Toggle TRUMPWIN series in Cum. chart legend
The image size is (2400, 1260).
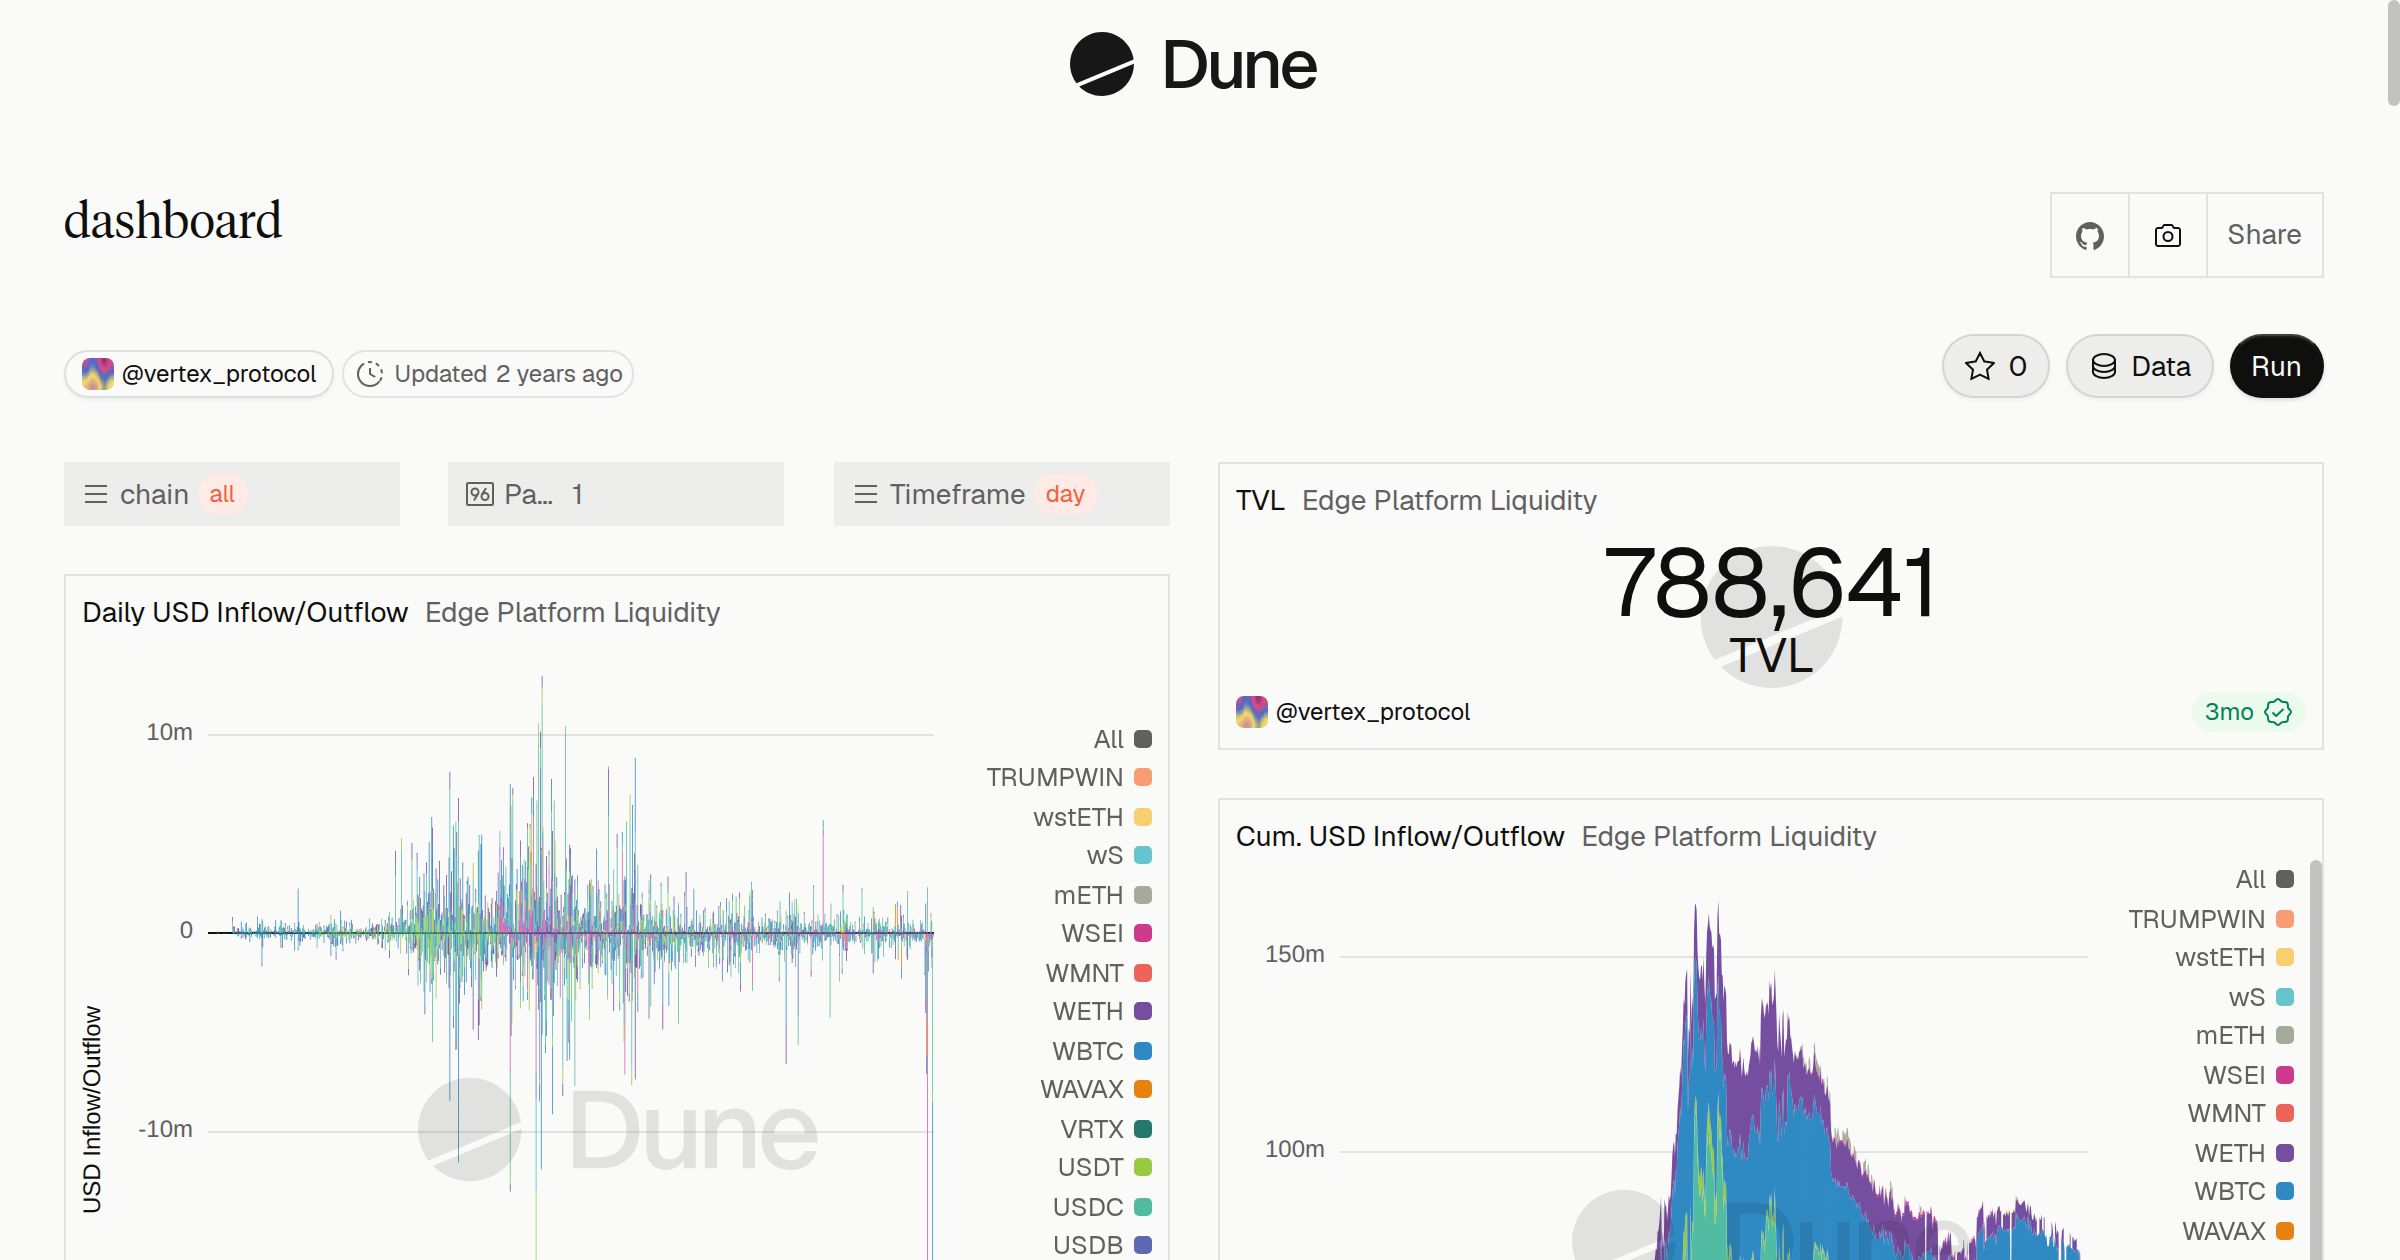[2211, 919]
